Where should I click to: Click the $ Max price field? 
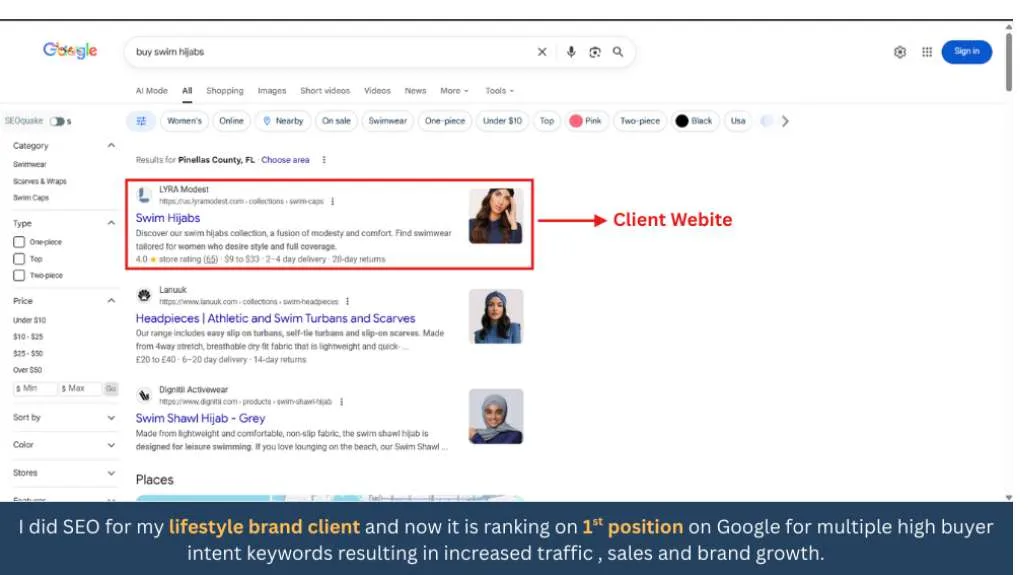pyautogui.click(x=80, y=389)
